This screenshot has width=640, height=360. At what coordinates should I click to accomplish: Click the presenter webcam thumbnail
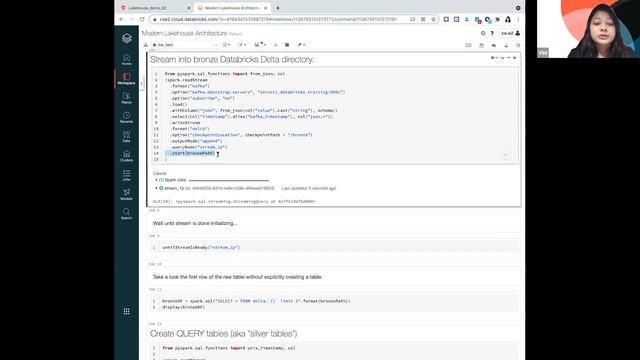(589, 29)
